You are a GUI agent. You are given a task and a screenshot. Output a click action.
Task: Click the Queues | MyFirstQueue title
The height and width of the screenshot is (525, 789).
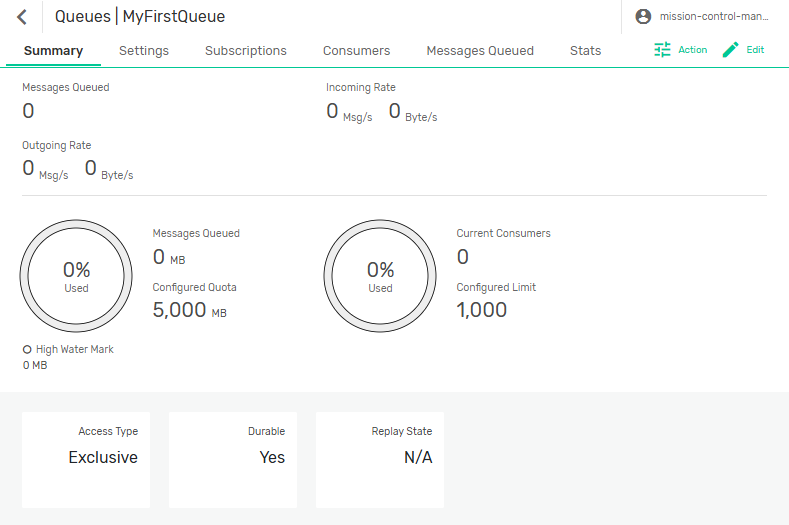[x=140, y=17]
